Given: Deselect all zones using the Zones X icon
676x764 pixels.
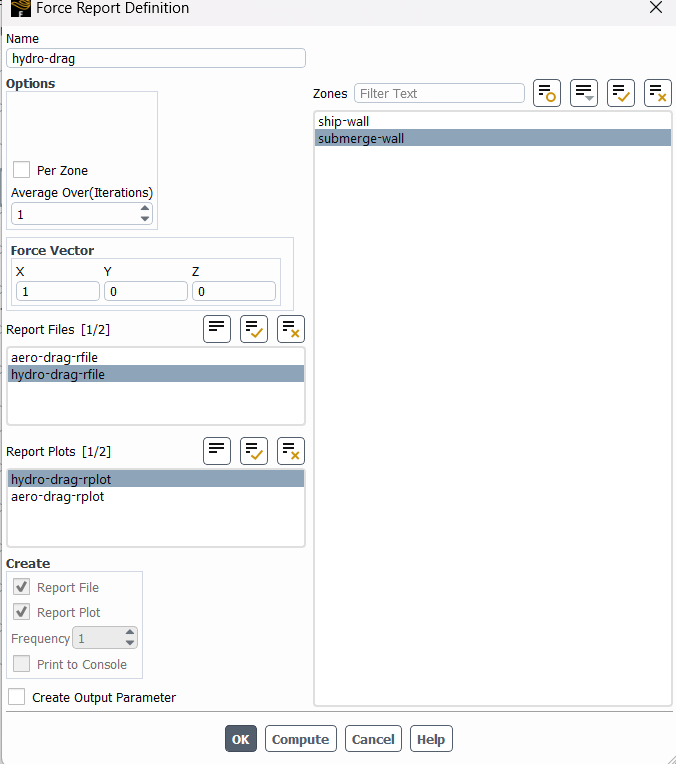Looking at the screenshot, I should 658,93.
